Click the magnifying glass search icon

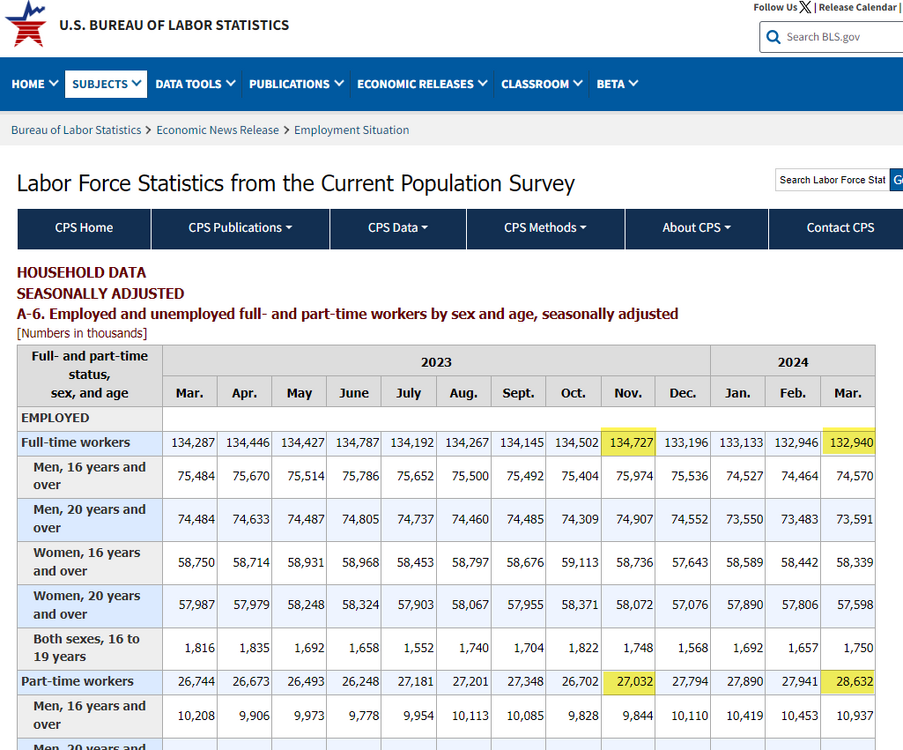coord(773,37)
